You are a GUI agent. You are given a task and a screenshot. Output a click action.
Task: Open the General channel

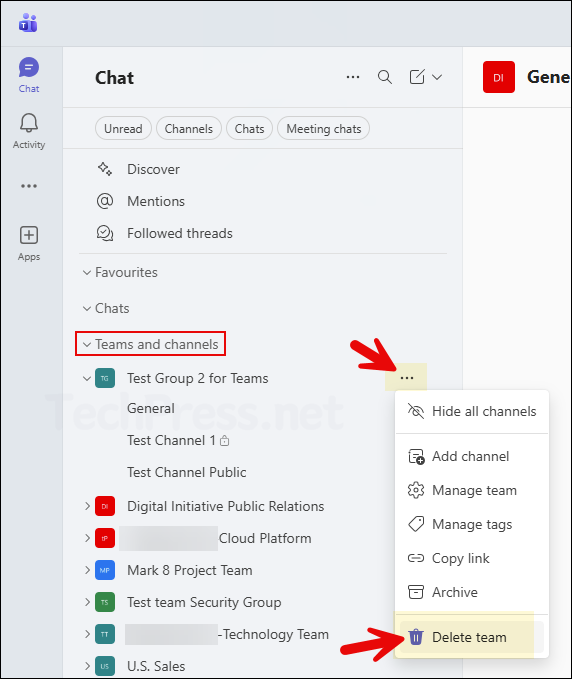[x=151, y=408]
